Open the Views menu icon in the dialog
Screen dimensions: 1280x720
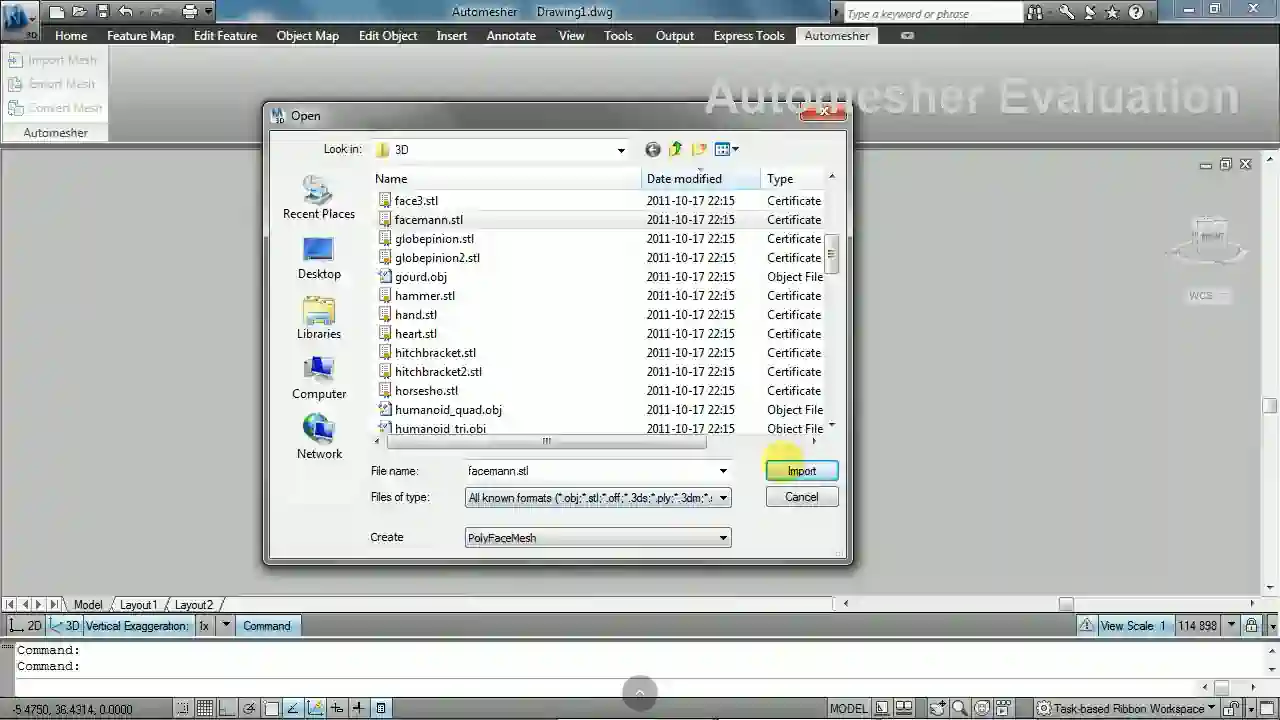tap(727, 150)
